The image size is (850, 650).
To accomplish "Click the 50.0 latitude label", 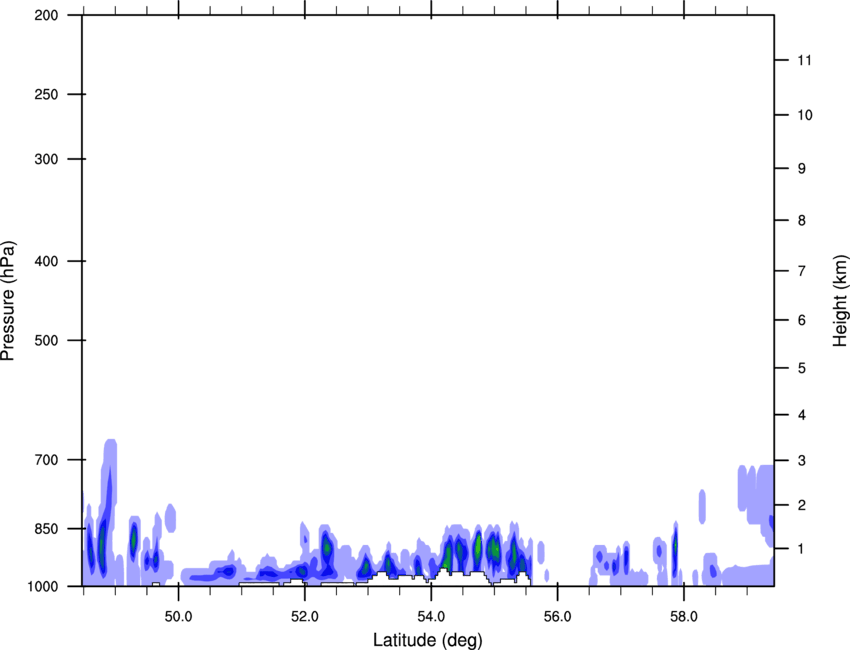I will point(178,617).
